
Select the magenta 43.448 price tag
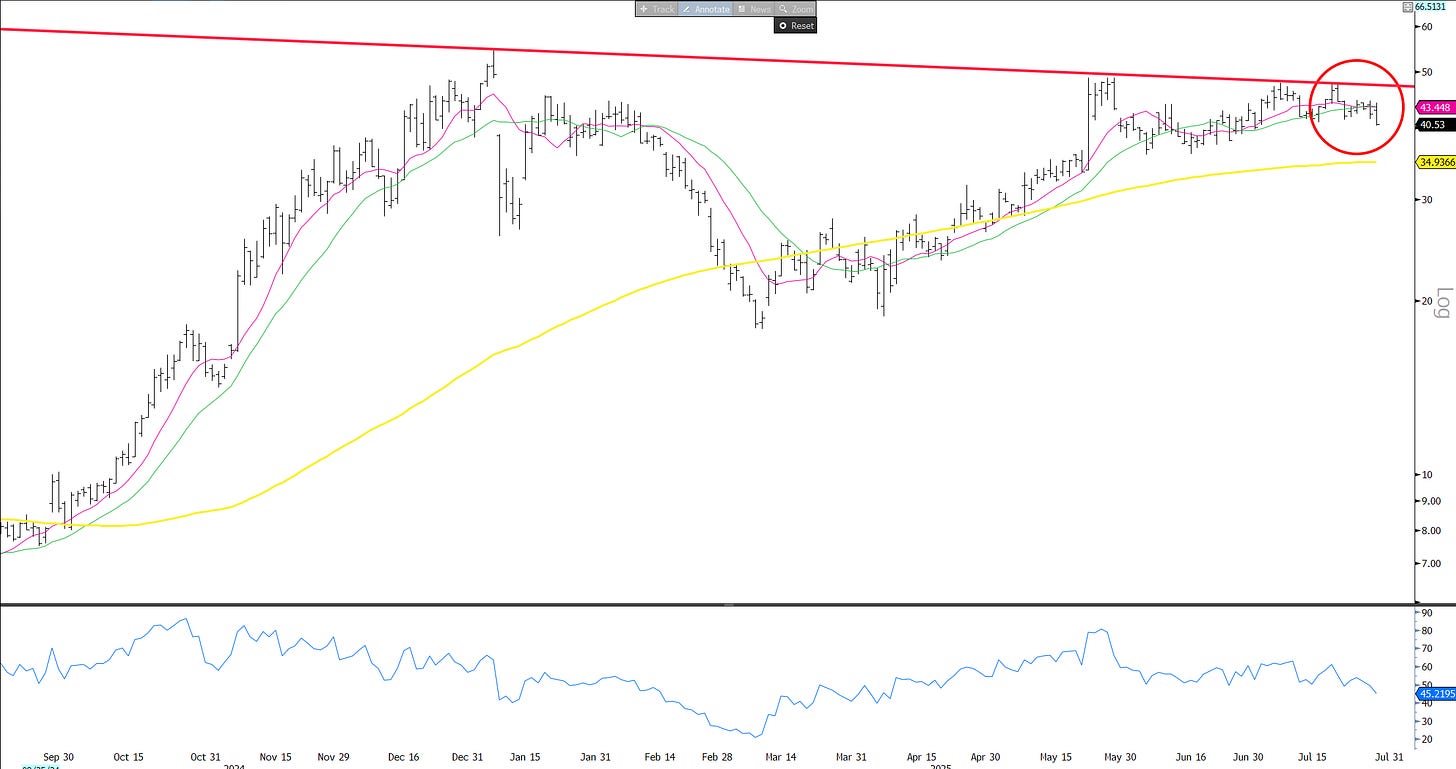[x=1434, y=107]
